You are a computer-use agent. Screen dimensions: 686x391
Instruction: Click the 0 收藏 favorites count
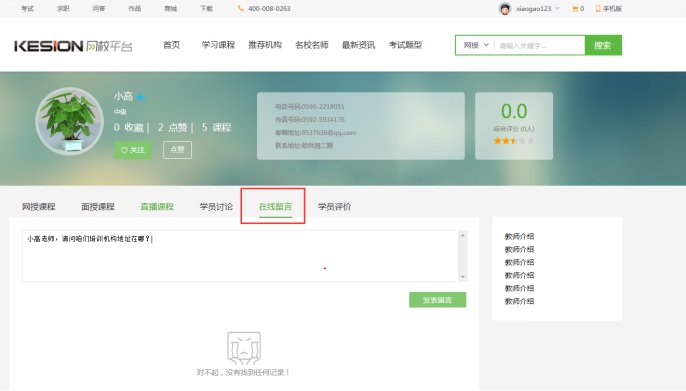129,127
